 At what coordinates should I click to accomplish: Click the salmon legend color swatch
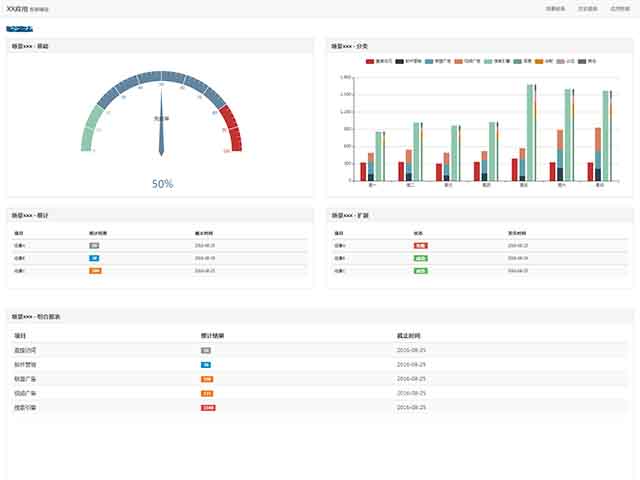[x=459, y=61]
